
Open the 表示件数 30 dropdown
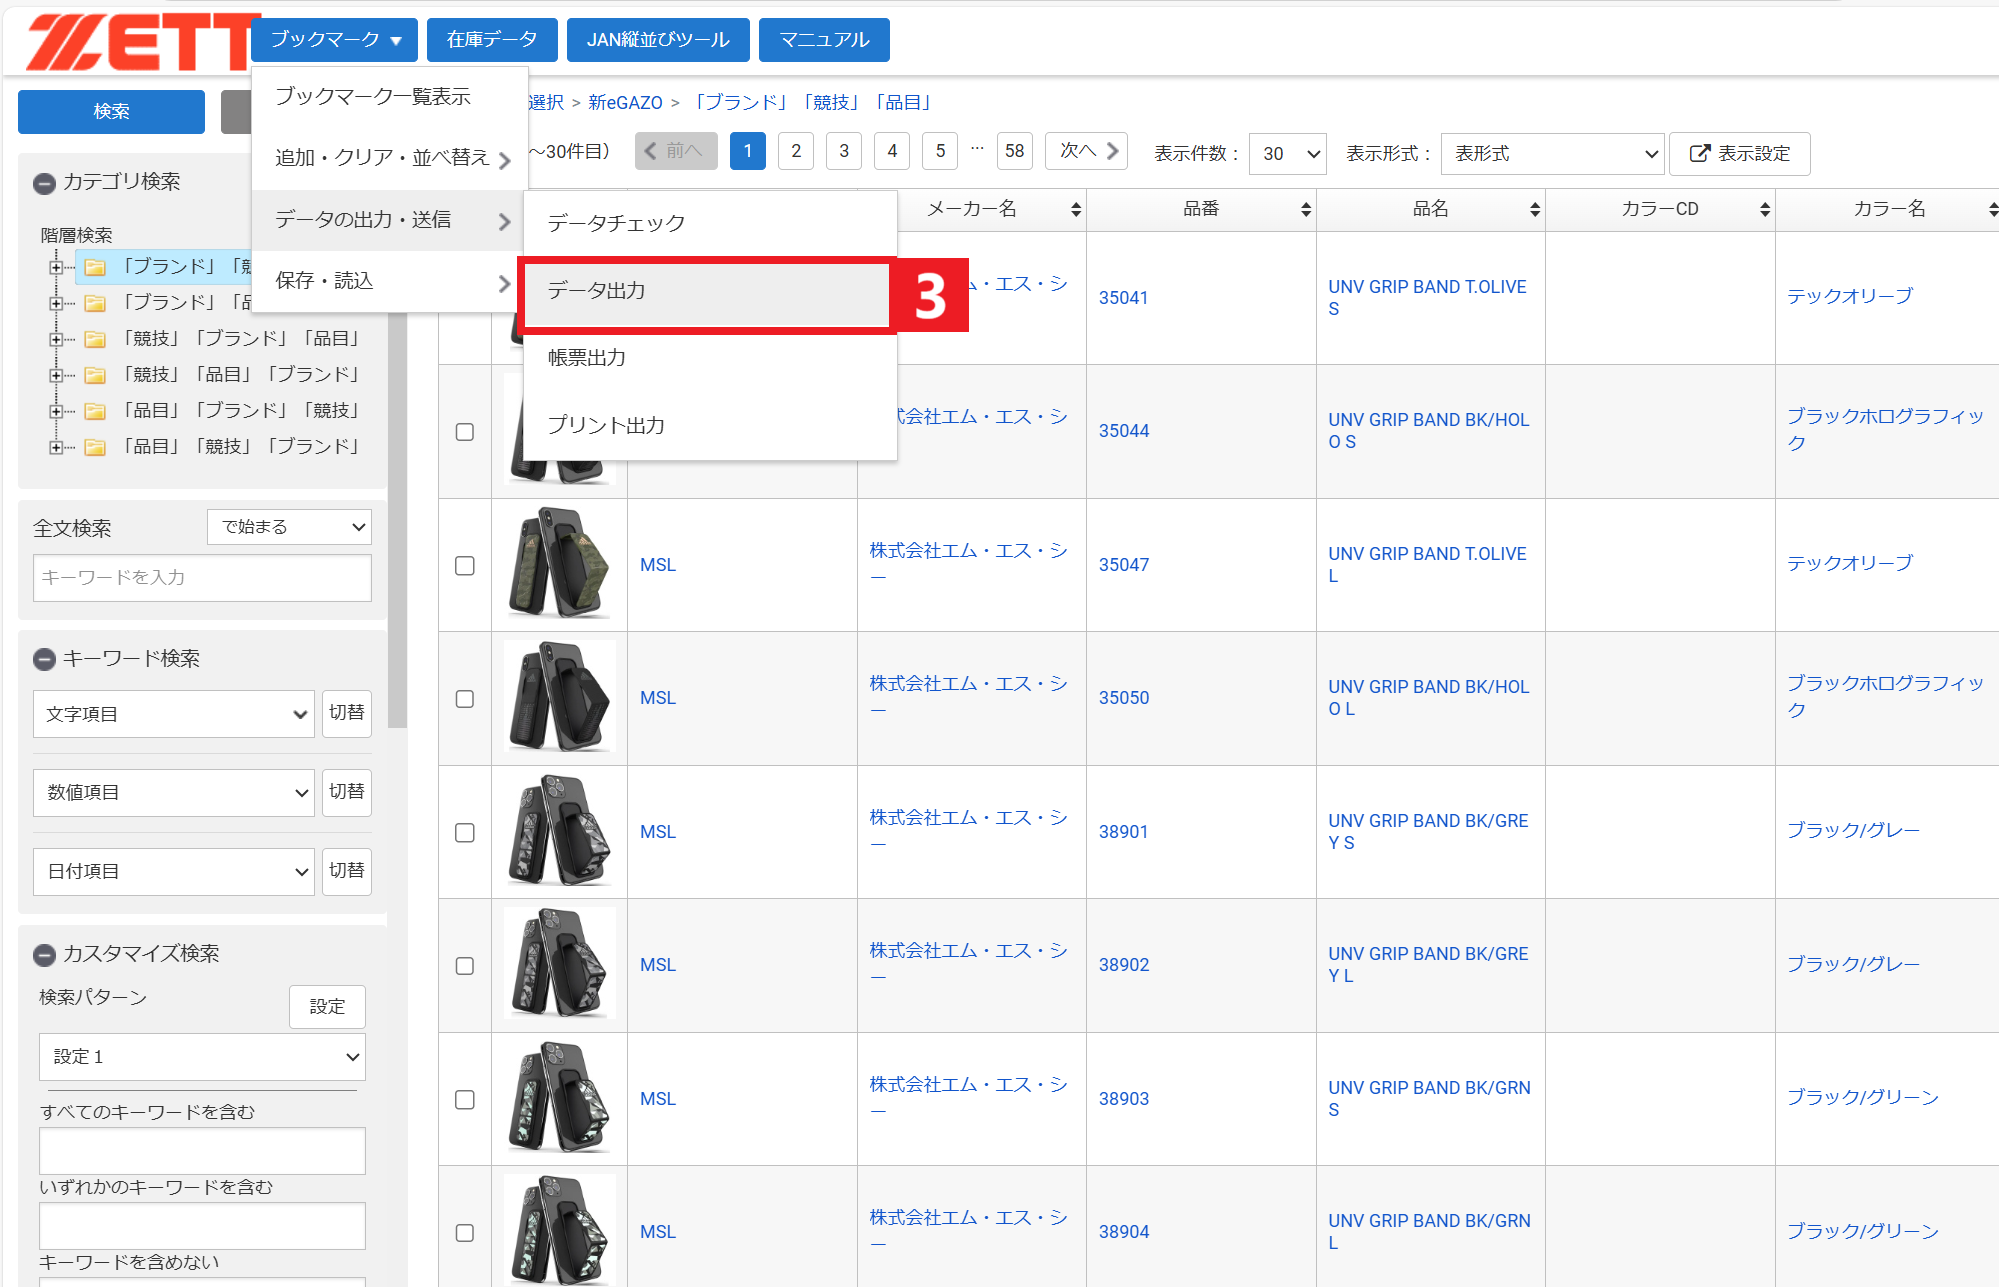(1288, 154)
